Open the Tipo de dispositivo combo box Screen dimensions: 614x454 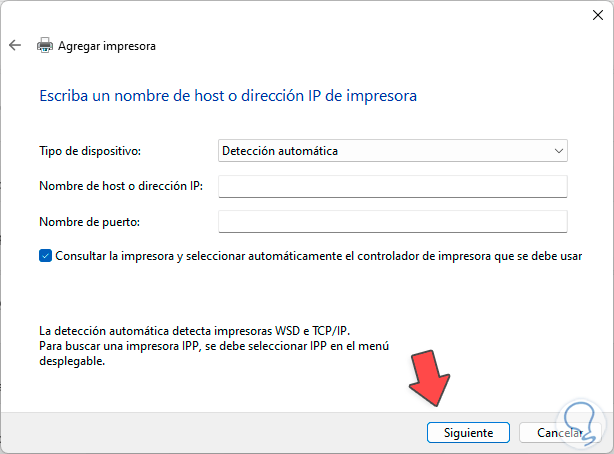[x=392, y=151]
